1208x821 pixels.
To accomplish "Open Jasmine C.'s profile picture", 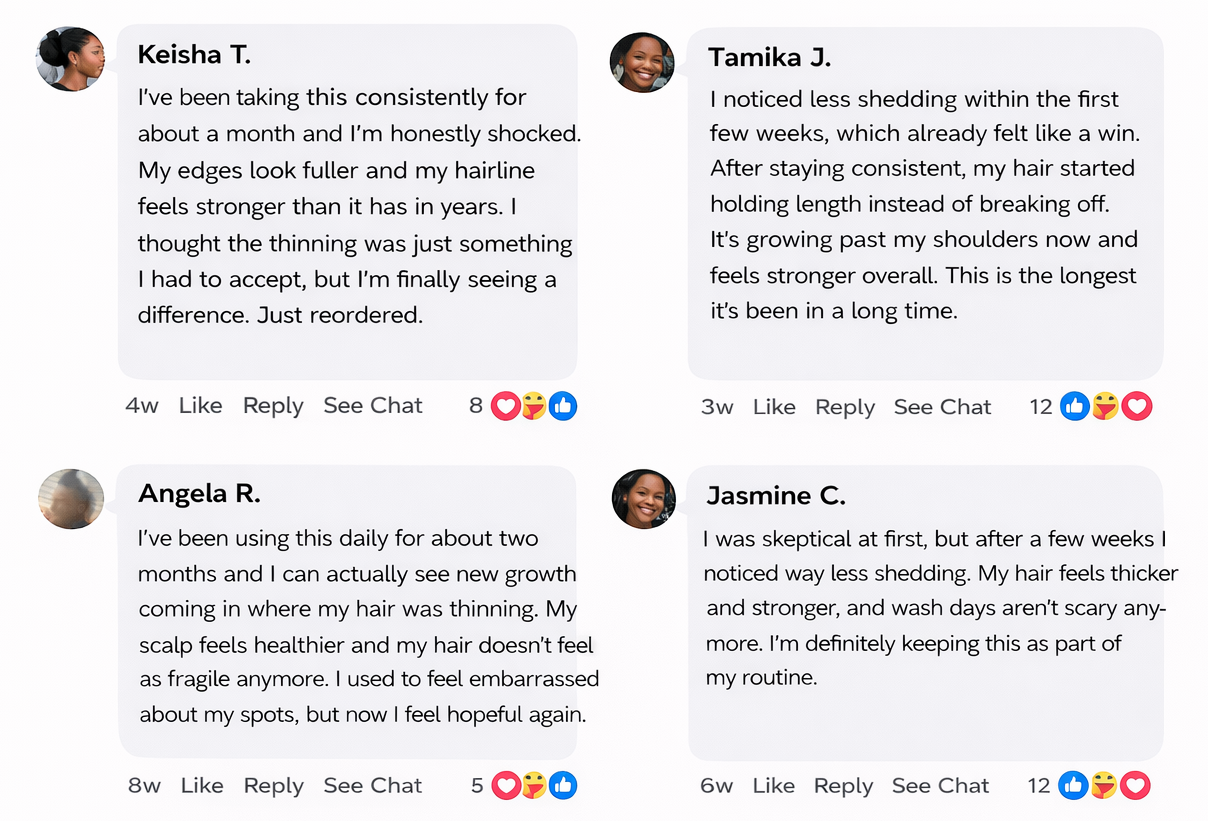I will click(x=644, y=498).
